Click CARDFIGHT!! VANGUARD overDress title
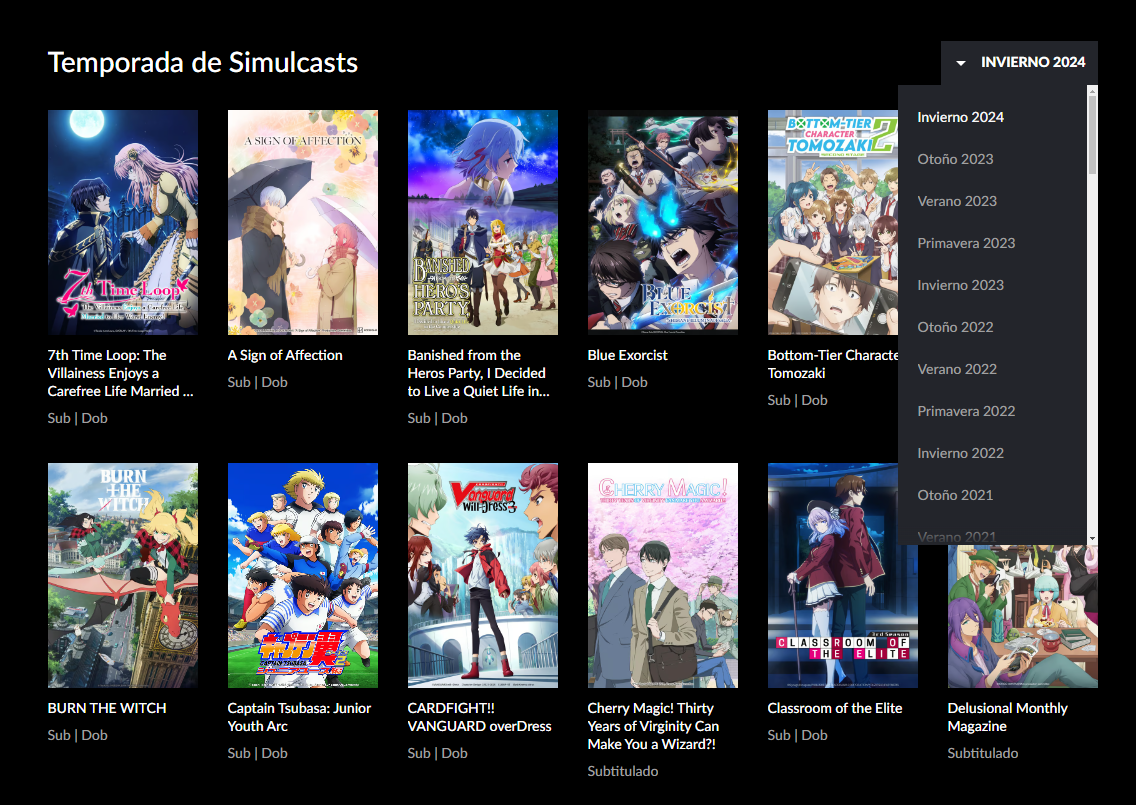Viewport: 1136px width, 805px height. 480,717
